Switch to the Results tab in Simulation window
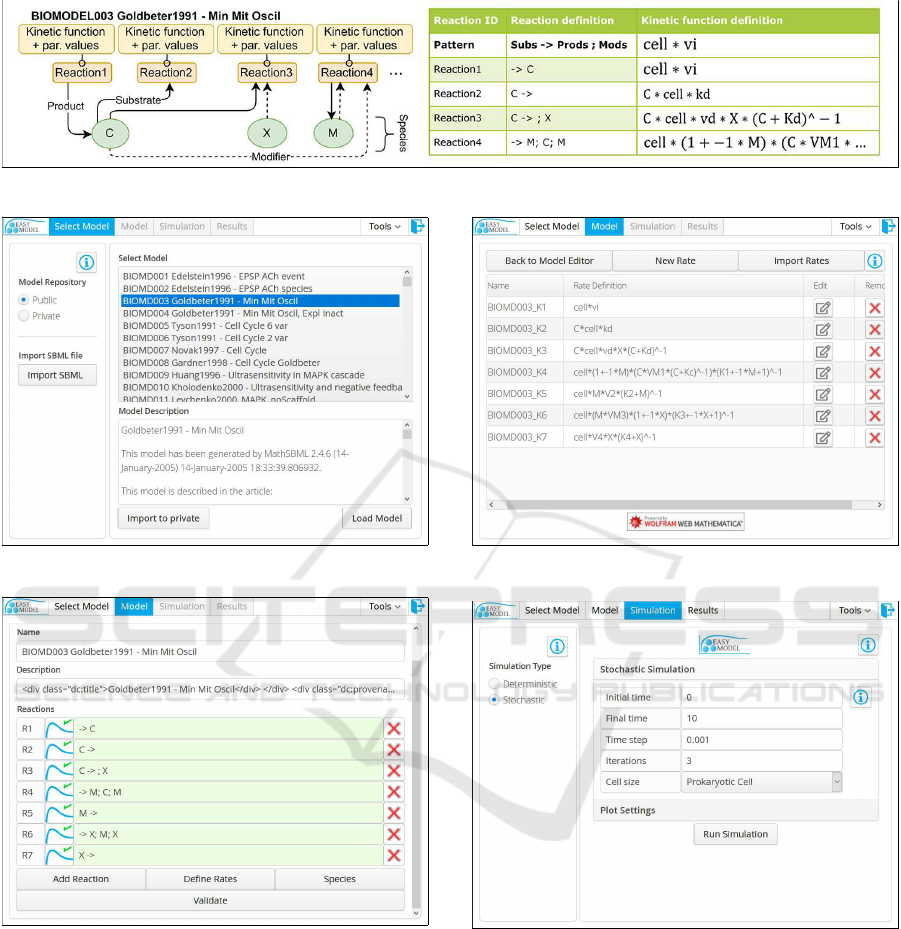 pyautogui.click(x=702, y=610)
